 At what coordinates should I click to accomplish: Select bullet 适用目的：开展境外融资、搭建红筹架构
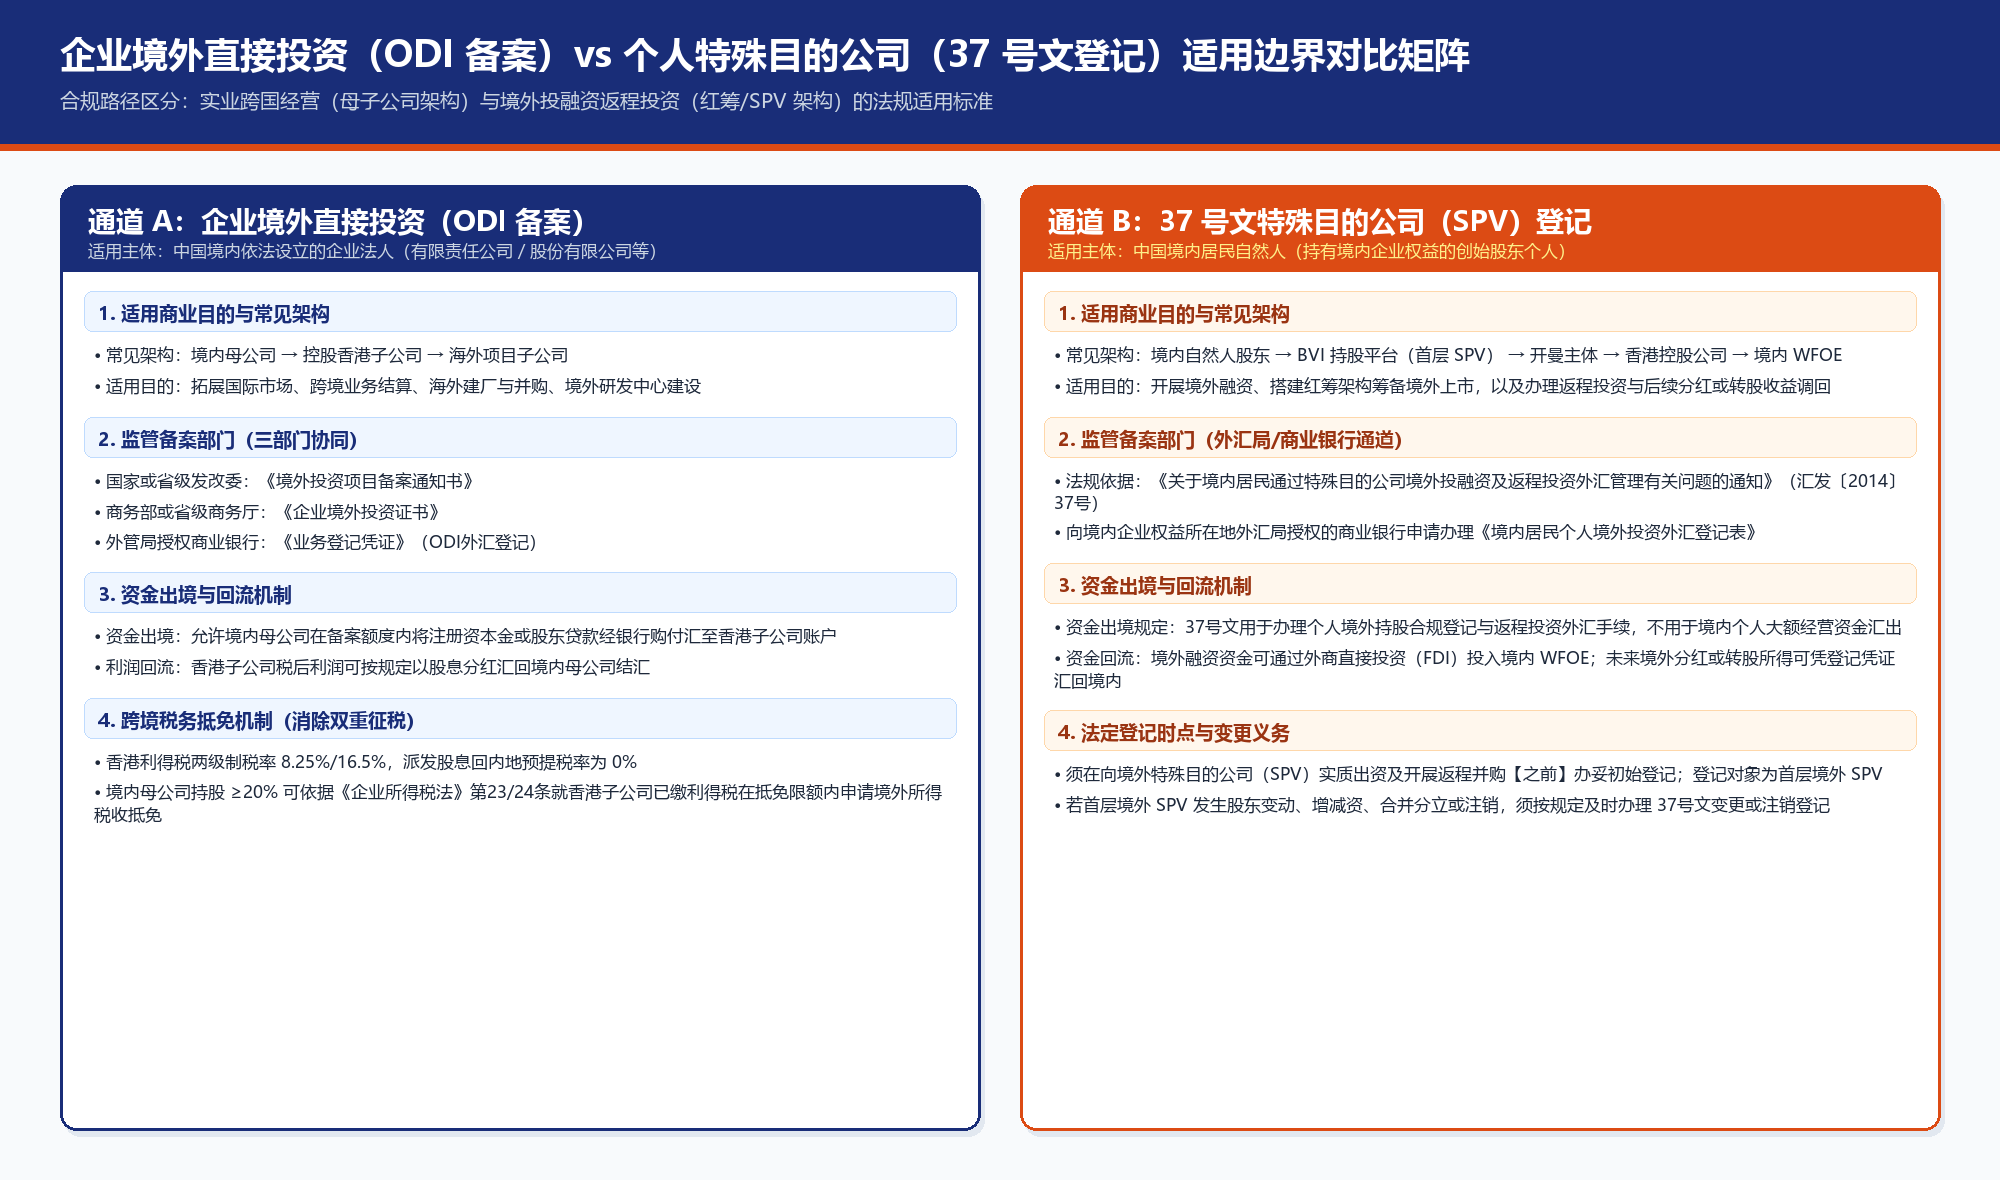(x=1443, y=386)
